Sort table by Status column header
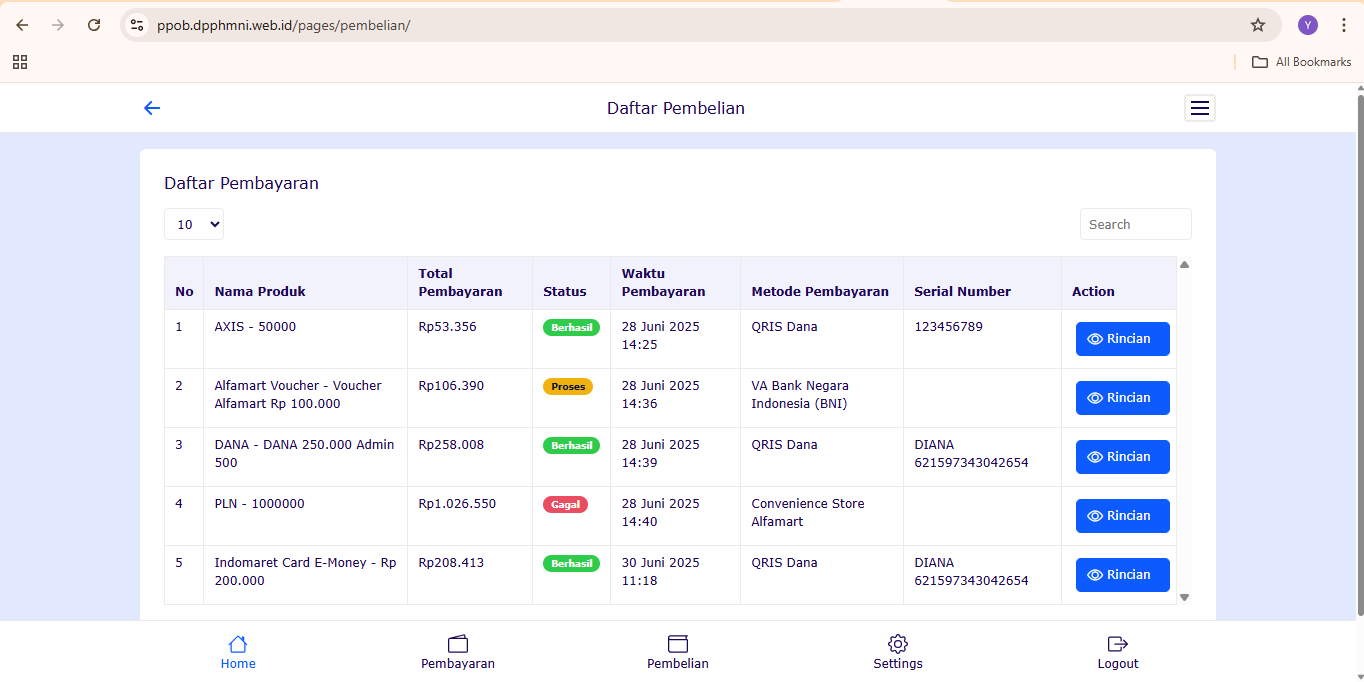The width and height of the screenshot is (1364, 682). [564, 292]
